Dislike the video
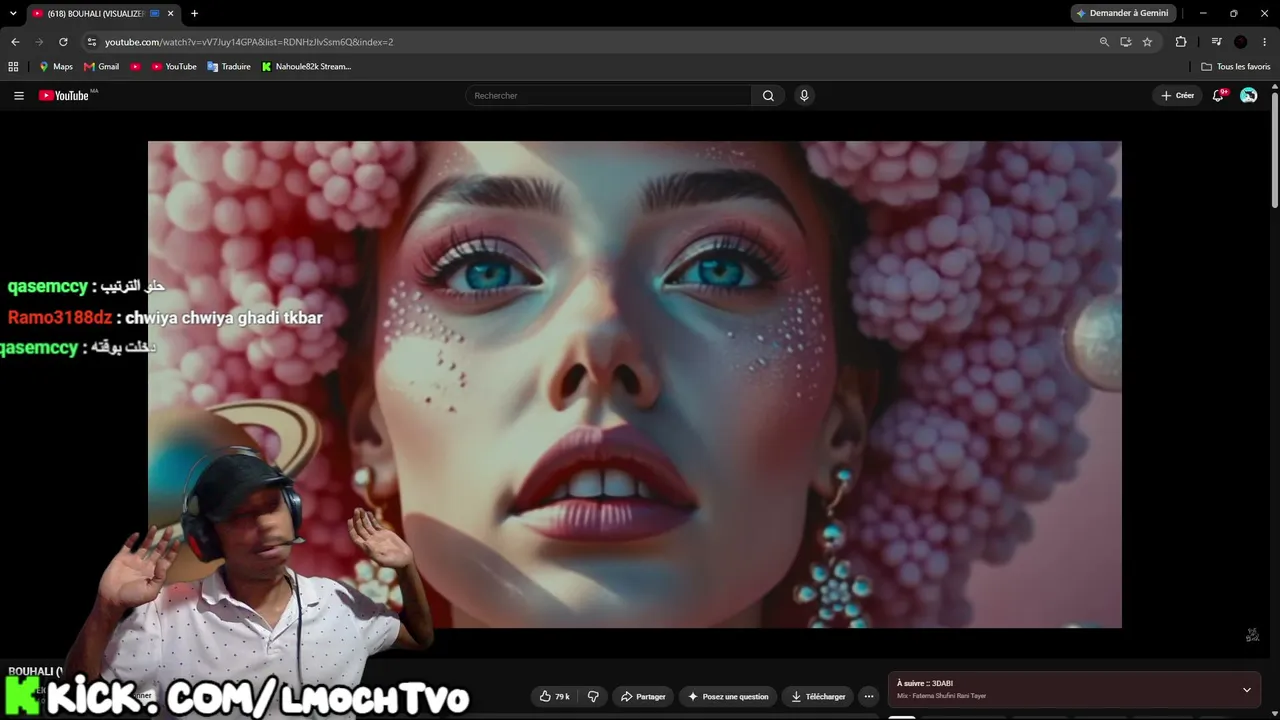This screenshot has width=1280, height=720. pyautogui.click(x=593, y=696)
